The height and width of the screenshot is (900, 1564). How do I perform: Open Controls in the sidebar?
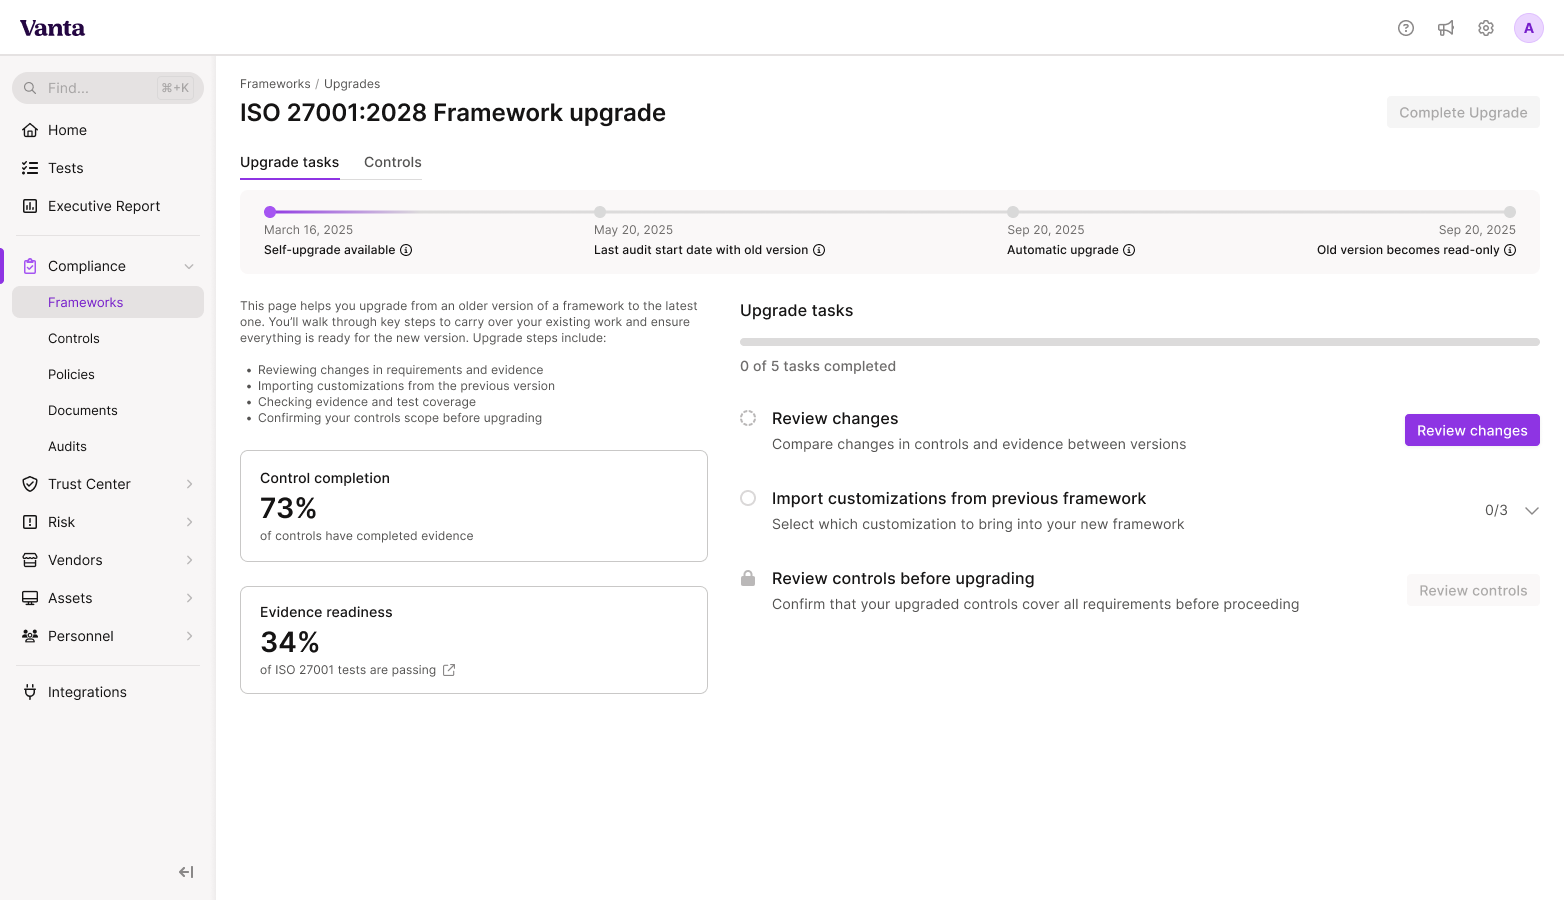[x=108, y=338]
